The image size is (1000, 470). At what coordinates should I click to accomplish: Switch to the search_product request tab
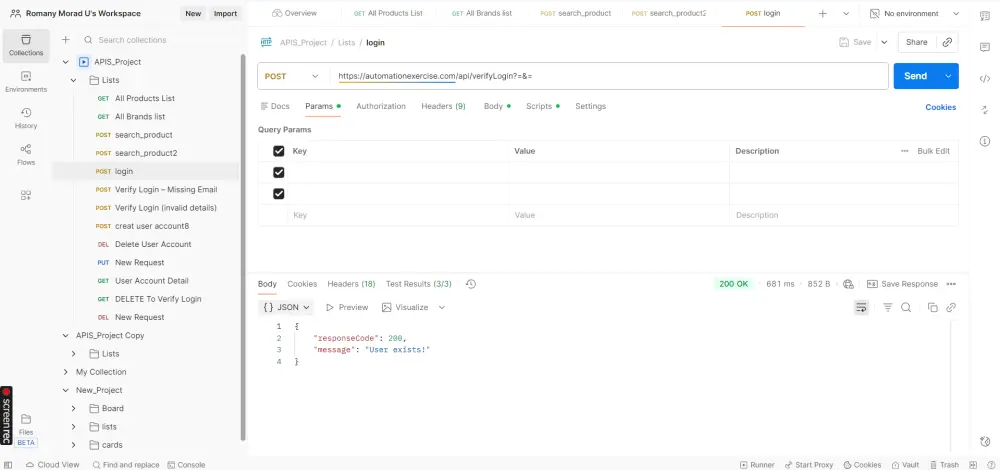(575, 13)
